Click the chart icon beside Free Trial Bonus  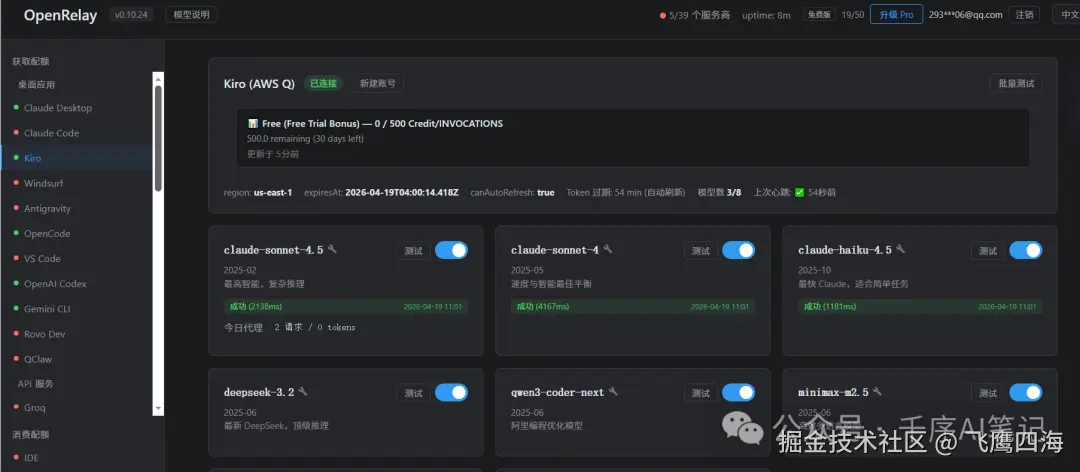click(253, 124)
